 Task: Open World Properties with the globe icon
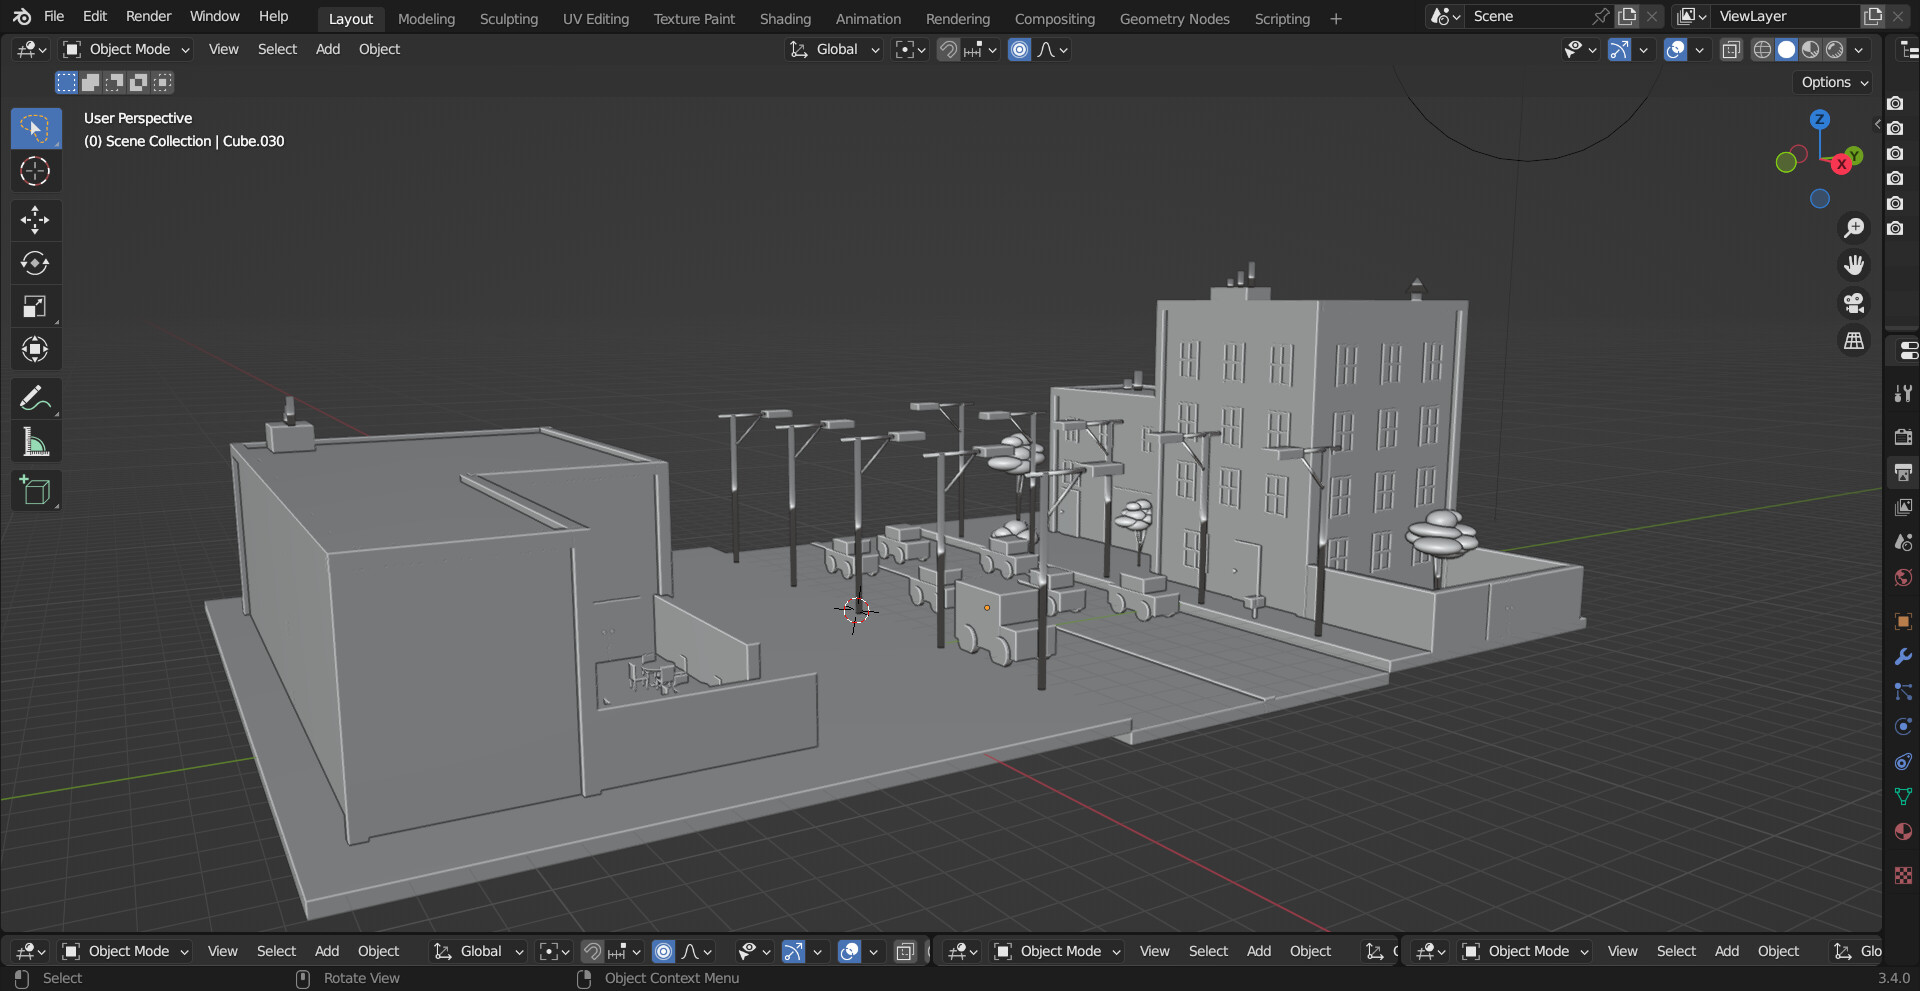(1903, 577)
